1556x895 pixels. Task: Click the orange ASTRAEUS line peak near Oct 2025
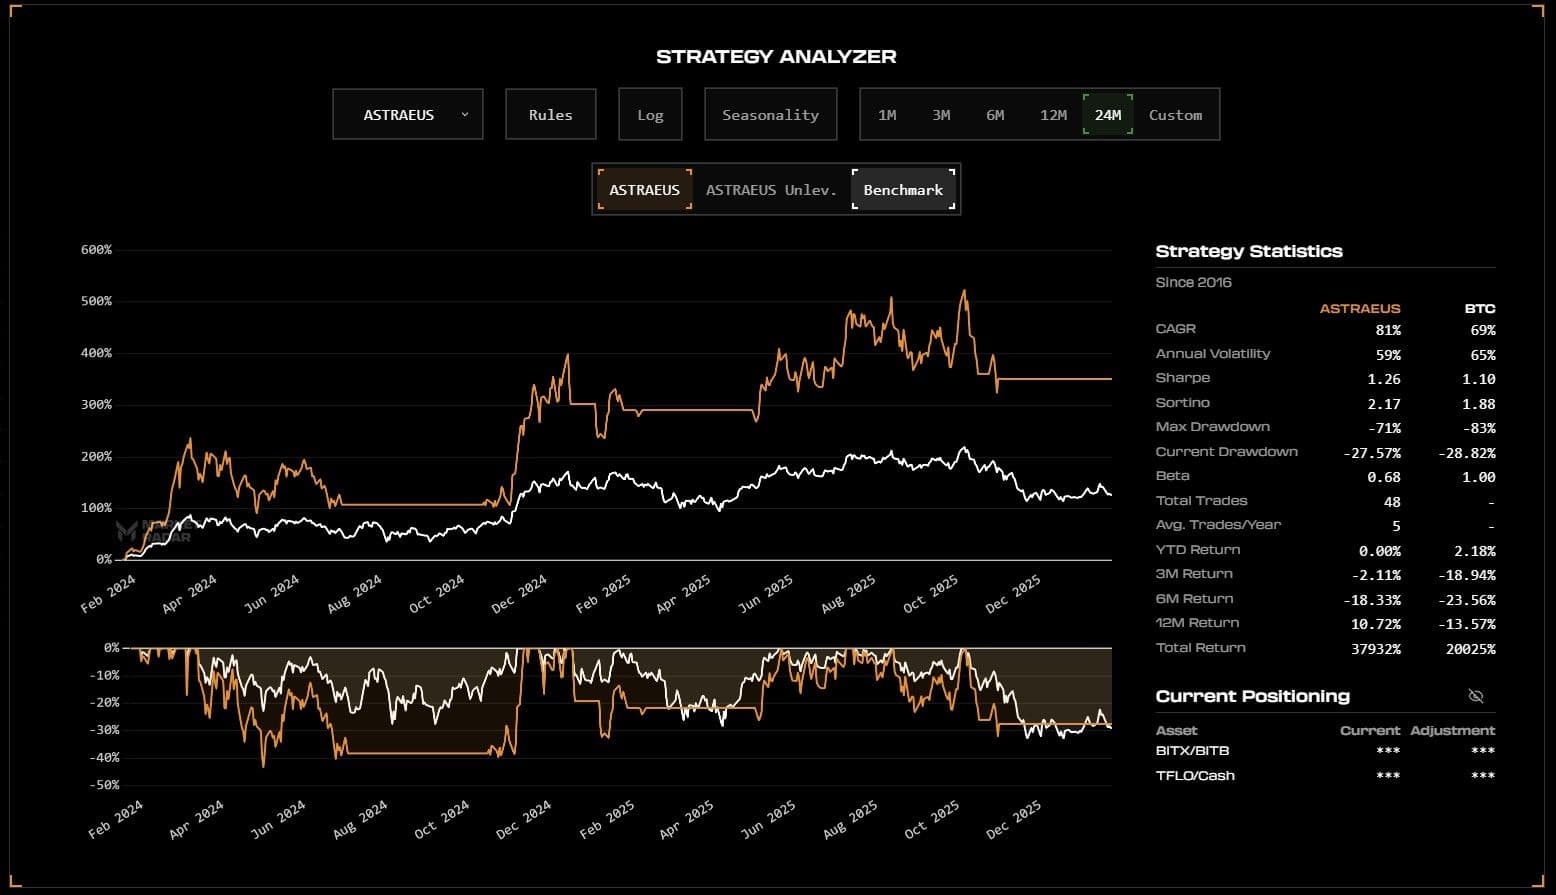click(964, 292)
